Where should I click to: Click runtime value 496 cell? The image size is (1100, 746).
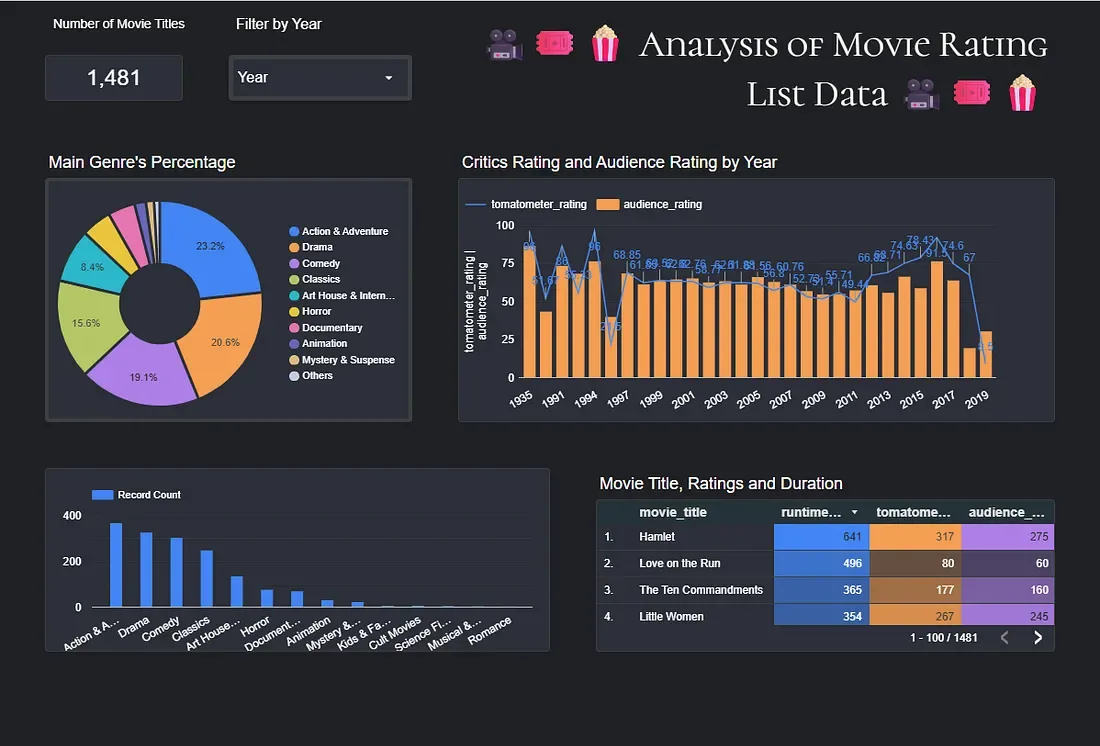(x=821, y=564)
